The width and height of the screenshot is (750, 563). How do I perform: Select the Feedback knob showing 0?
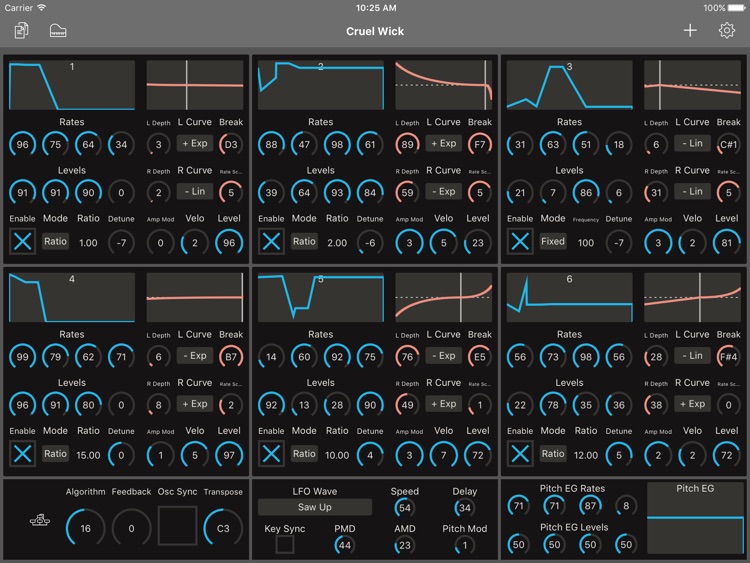131,528
